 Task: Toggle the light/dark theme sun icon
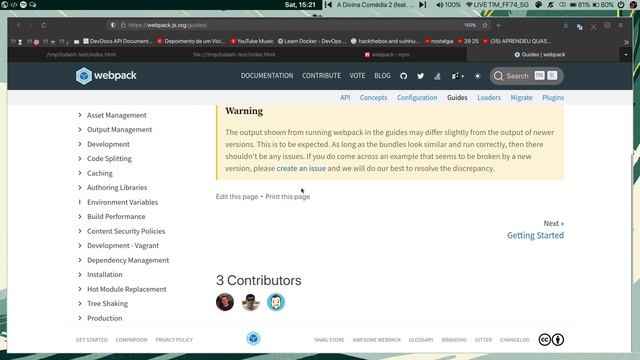point(477,76)
